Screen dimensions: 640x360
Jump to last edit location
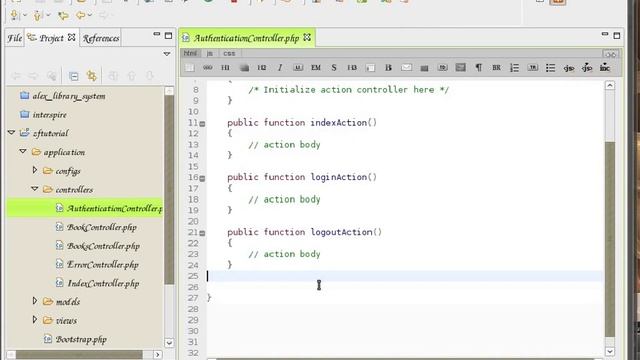(x=63, y=16)
